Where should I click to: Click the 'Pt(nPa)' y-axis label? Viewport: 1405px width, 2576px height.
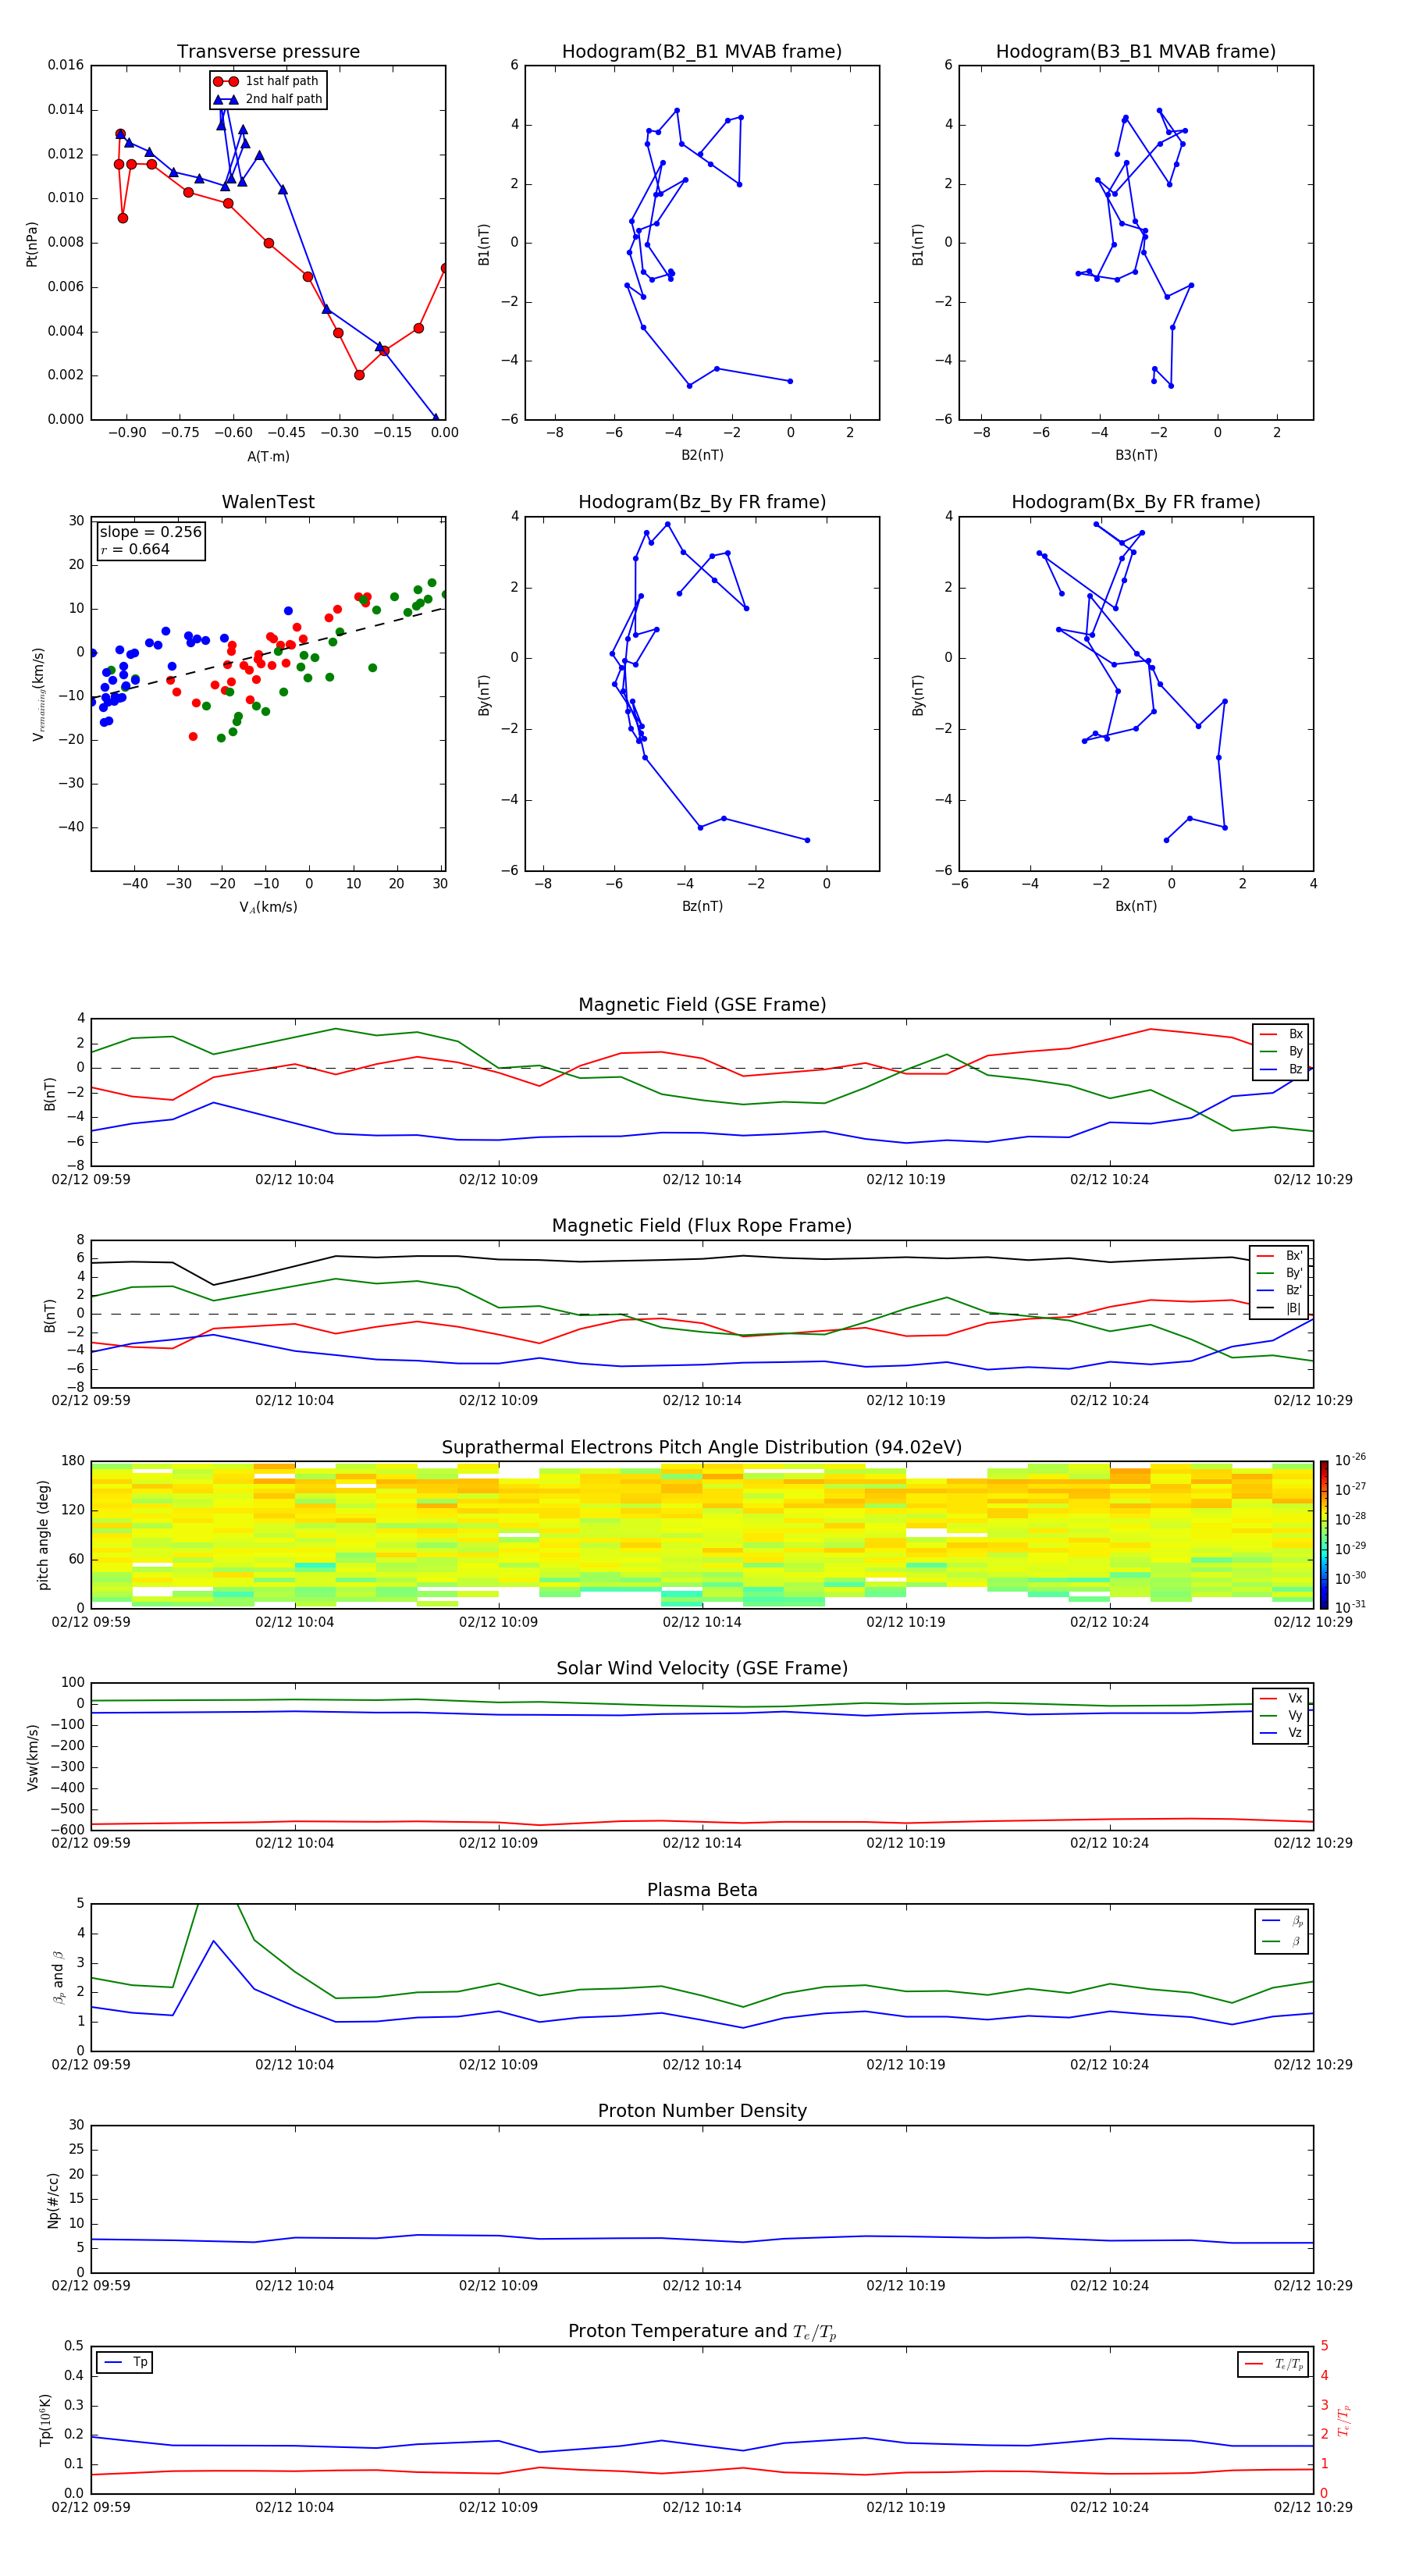pyautogui.click(x=32, y=244)
